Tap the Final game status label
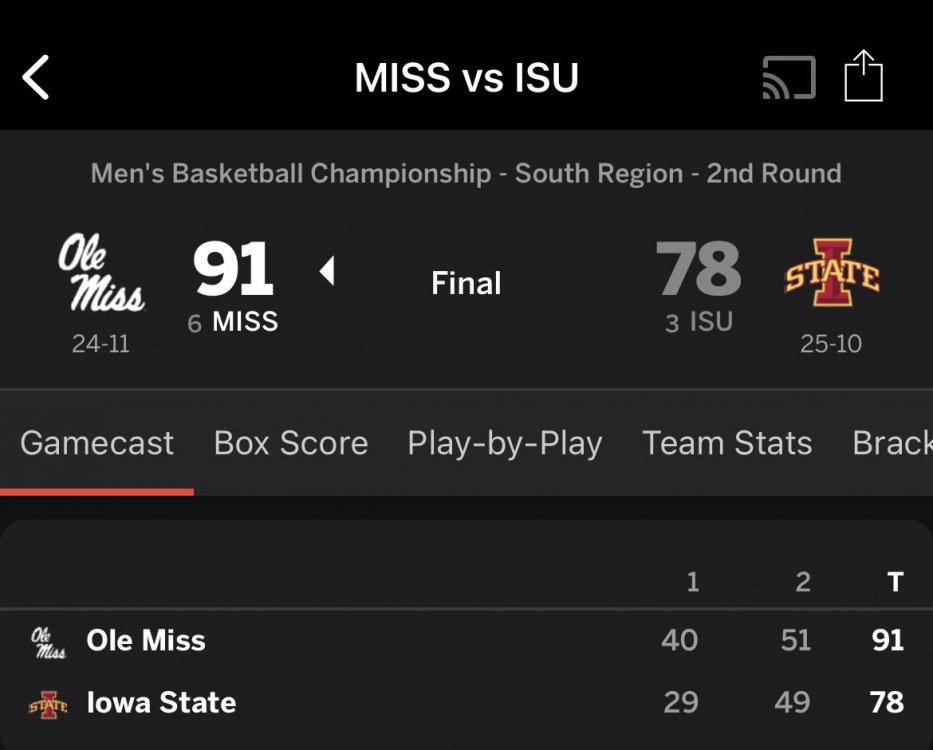This screenshot has height=750, width=933. [x=466, y=284]
